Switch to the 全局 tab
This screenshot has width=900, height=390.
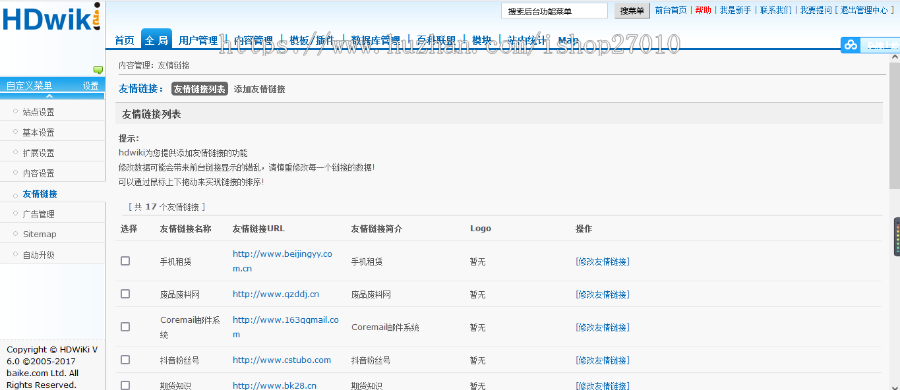156,40
